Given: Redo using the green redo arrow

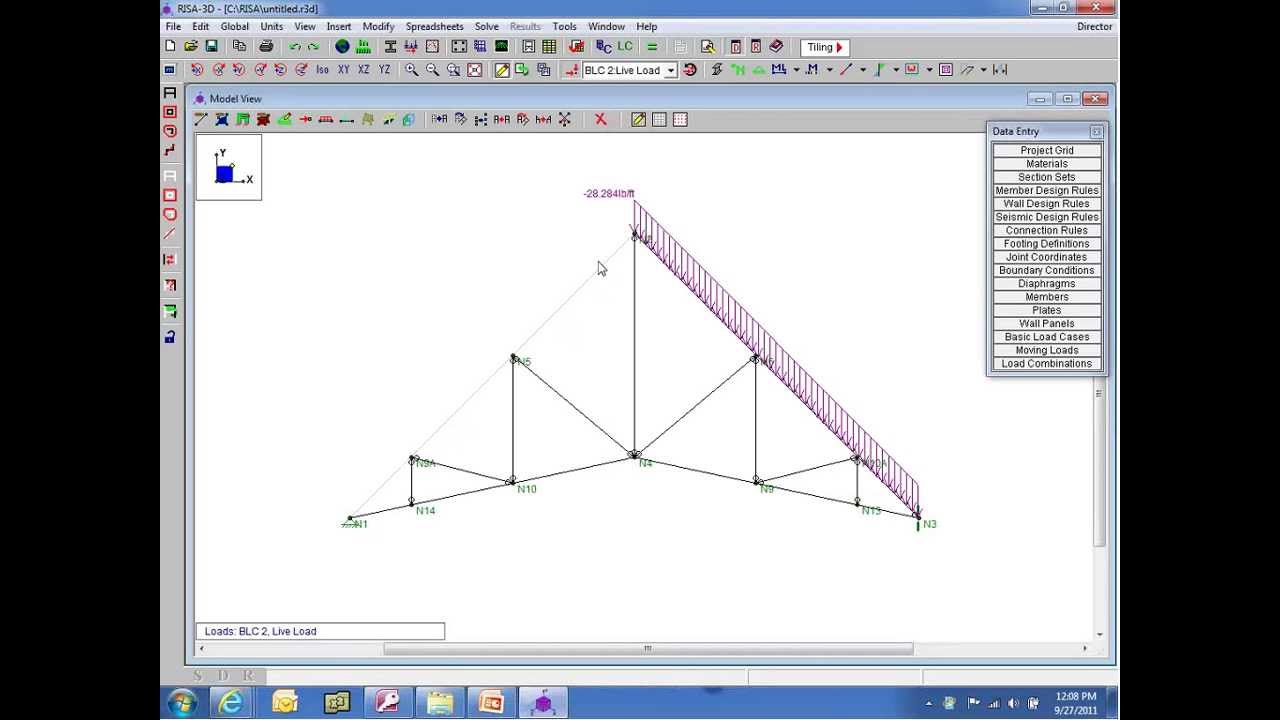Looking at the screenshot, I should coord(314,47).
